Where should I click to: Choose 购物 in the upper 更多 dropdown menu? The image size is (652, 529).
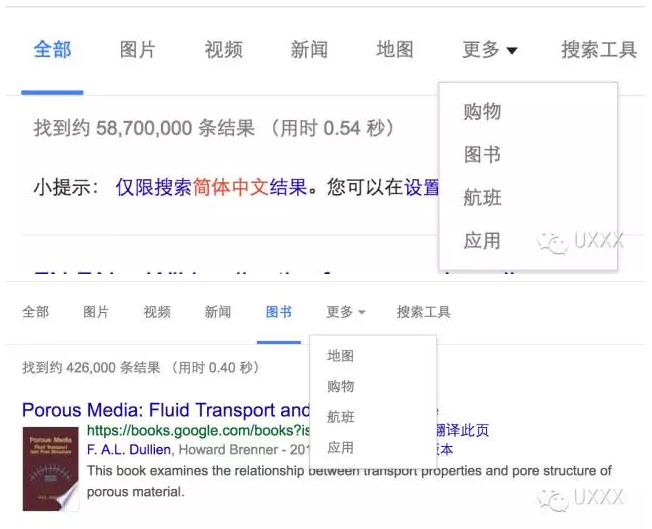click(x=482, y=112)
